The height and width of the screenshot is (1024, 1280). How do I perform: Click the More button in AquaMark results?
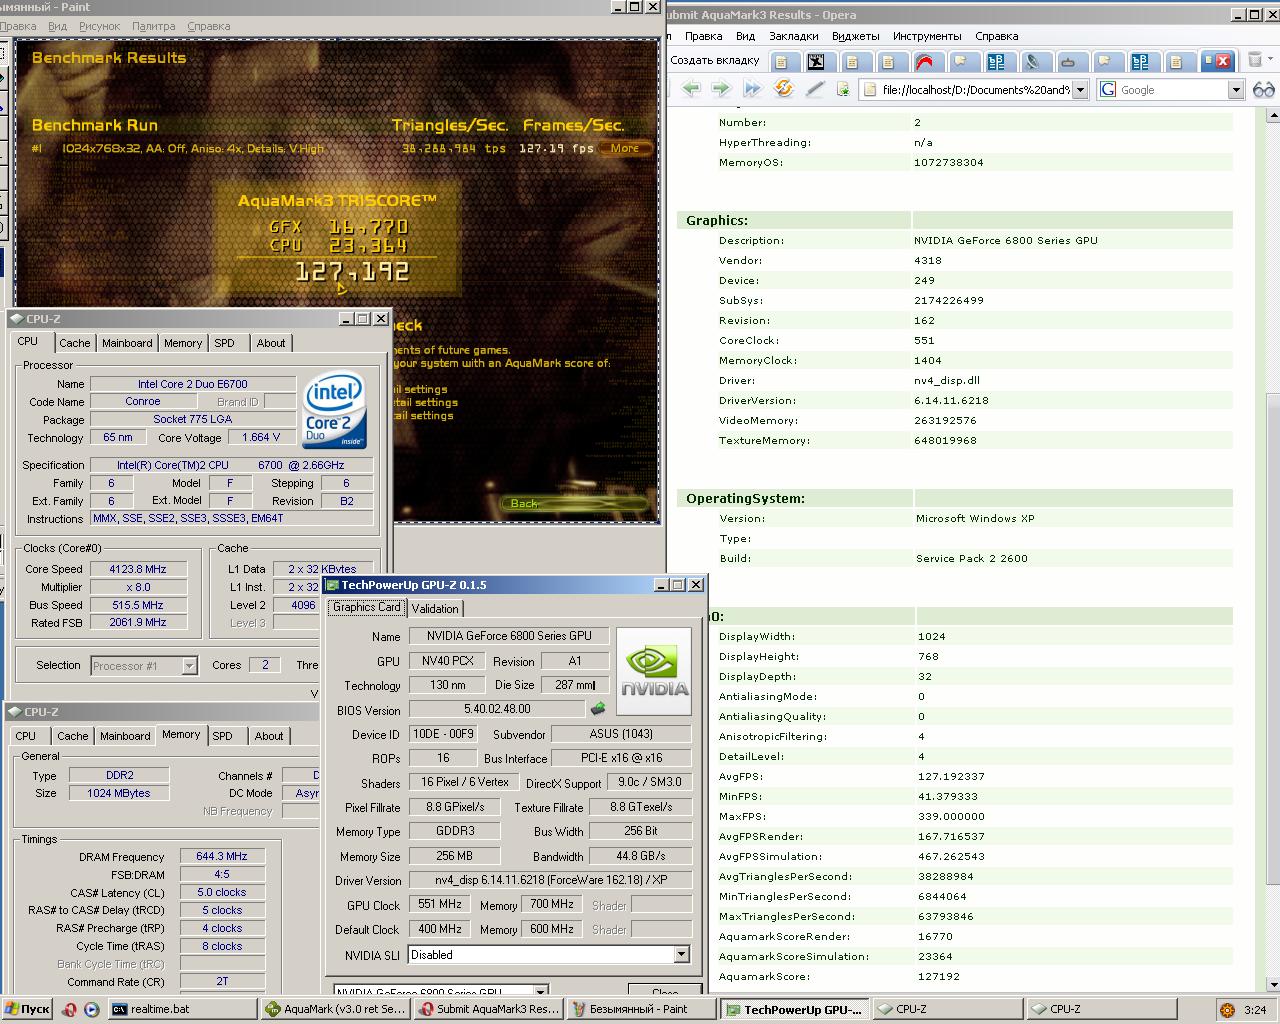[625, 148]
